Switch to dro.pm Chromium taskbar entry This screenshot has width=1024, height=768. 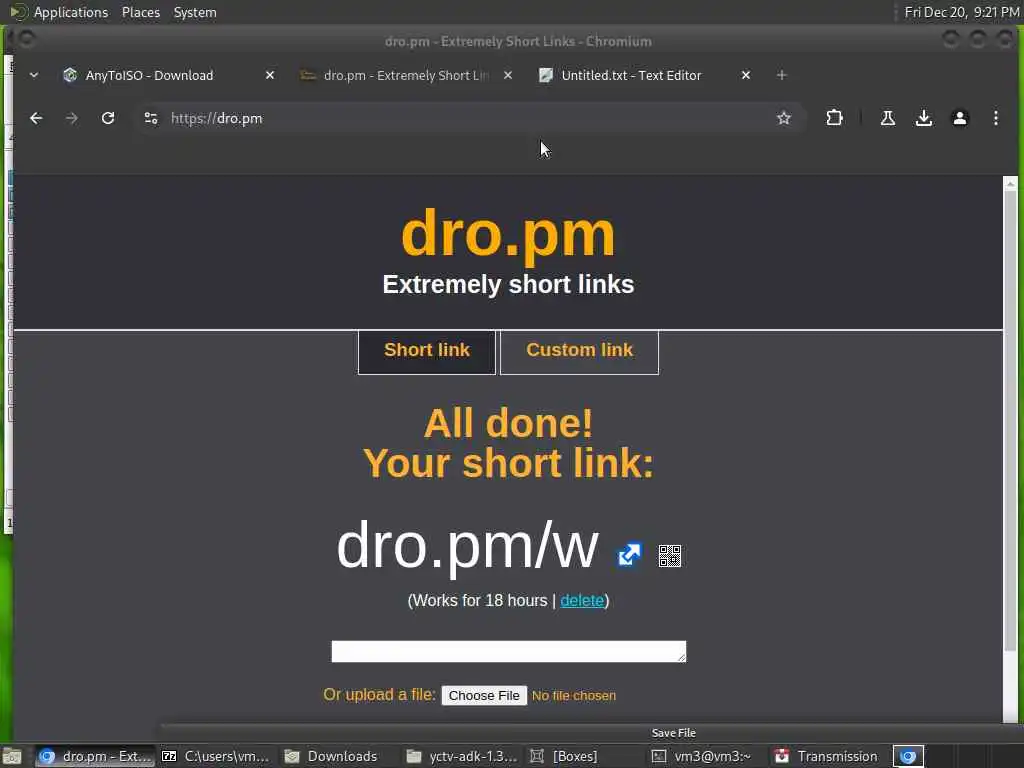(x=95, y=756)
